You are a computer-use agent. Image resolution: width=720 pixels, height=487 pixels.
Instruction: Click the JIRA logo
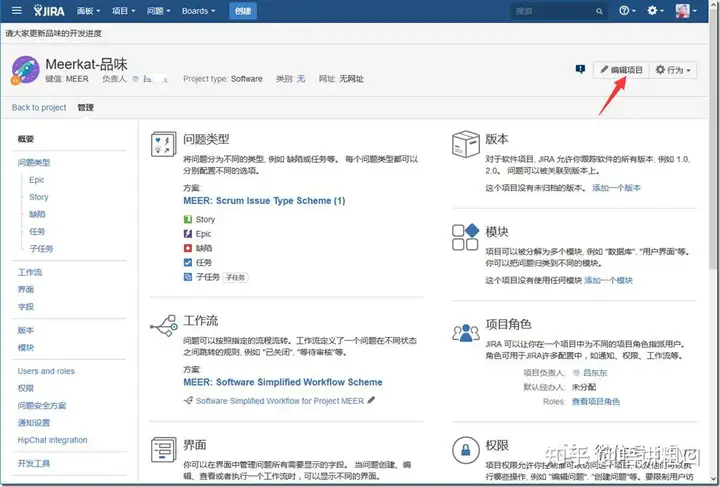coord(49,11)
